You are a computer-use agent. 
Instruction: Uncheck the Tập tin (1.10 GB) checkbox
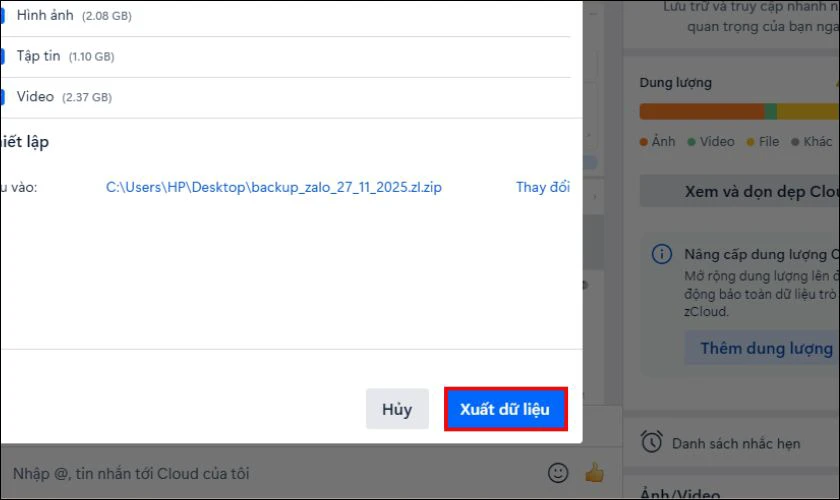coord(2,57)
